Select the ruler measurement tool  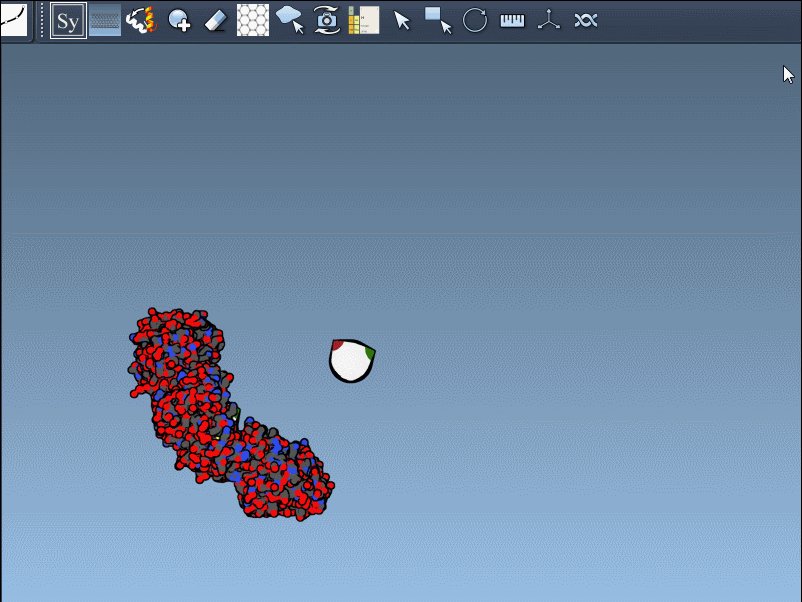(512, 20)
